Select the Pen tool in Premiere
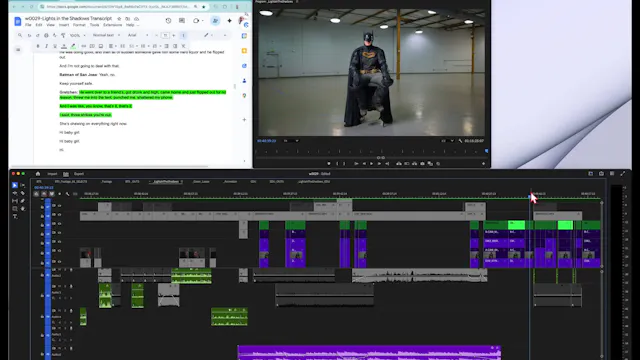This screenshot has height=360, width=640. coord(22,201)
